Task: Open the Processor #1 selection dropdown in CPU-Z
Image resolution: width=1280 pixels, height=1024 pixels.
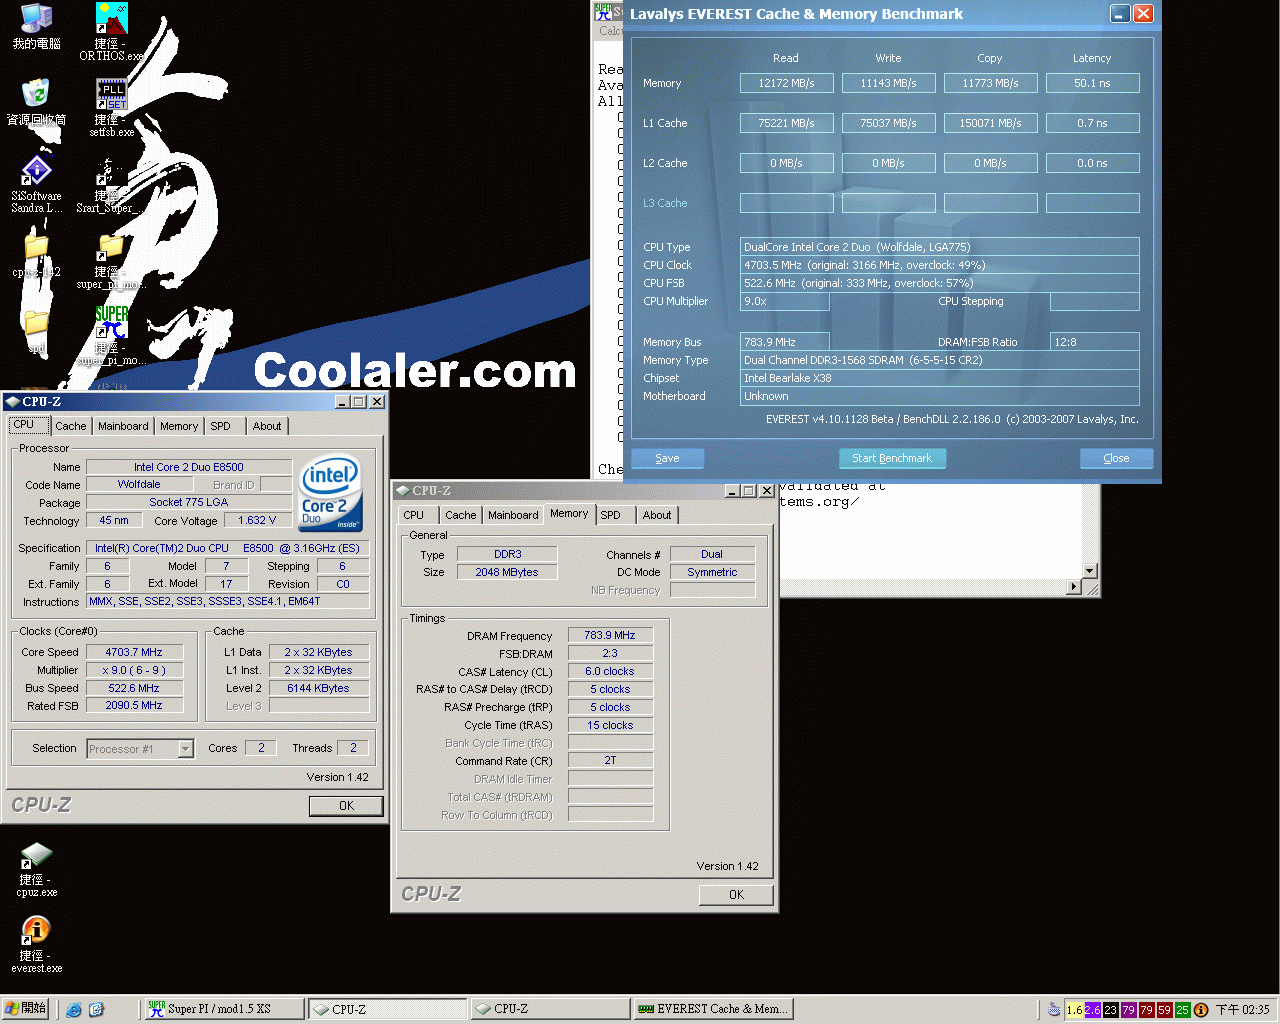Action: point(185,749)
